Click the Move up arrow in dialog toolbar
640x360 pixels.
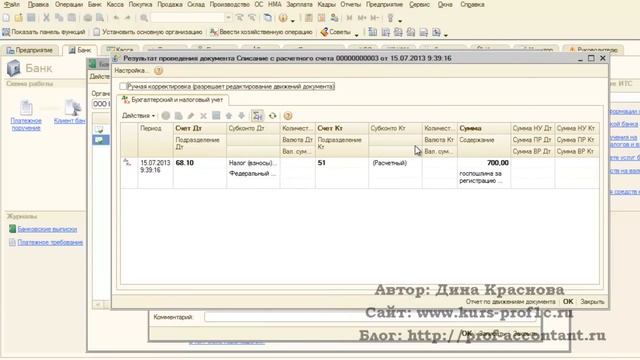point(229,116)
